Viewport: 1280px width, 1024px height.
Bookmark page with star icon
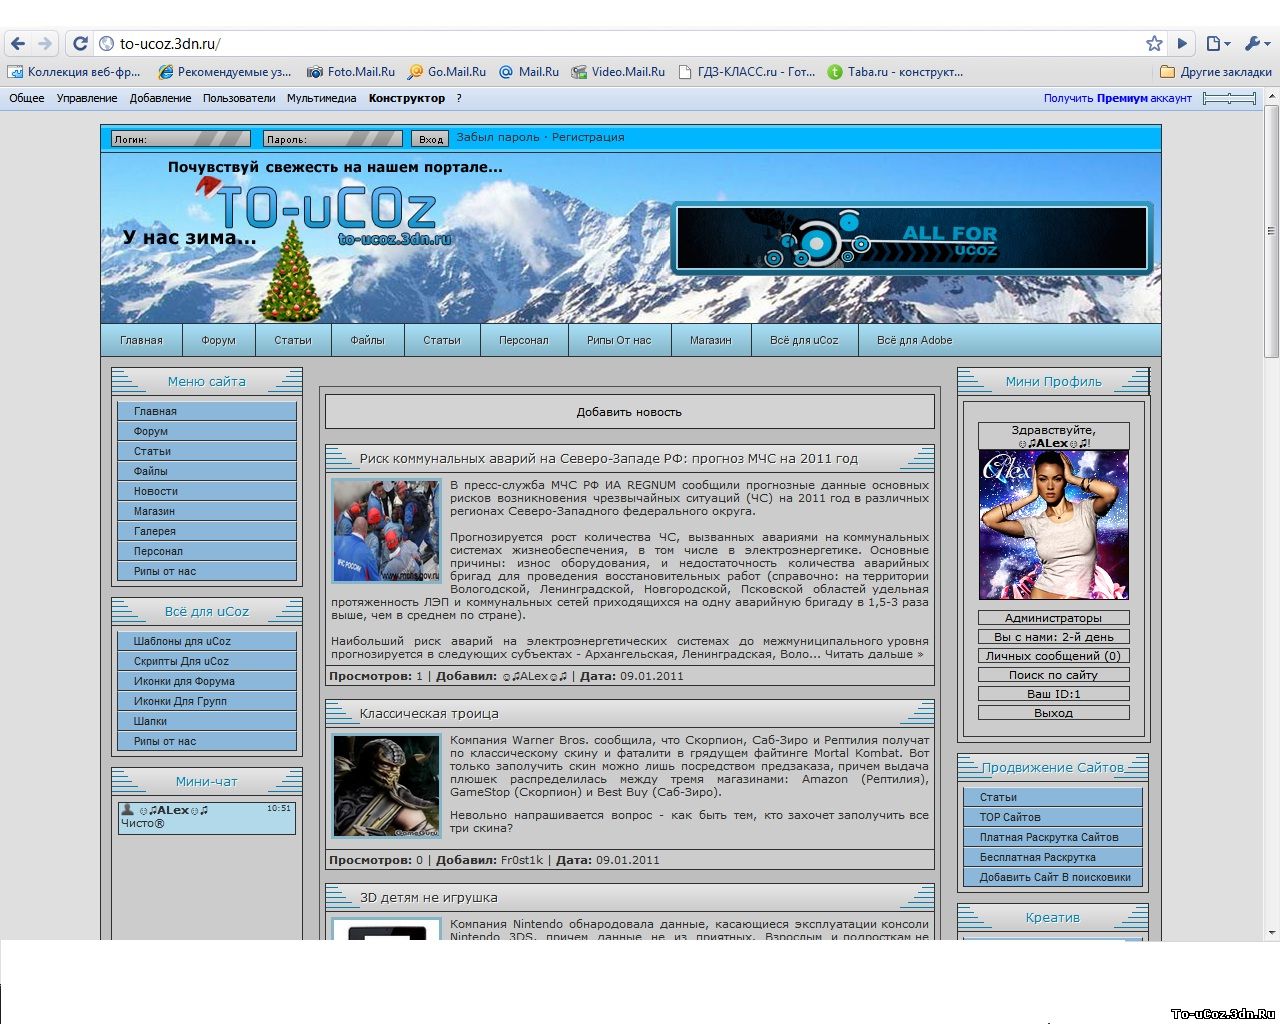[x=1154, y=43]
